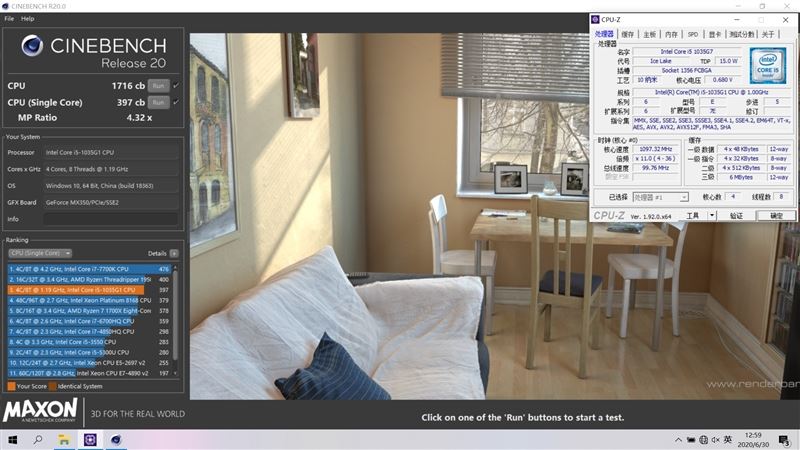The height and width of the screenshot is (450, 800).
Task: Click the 确定 button in CPU-Z
Action: [x=776, y=216]
